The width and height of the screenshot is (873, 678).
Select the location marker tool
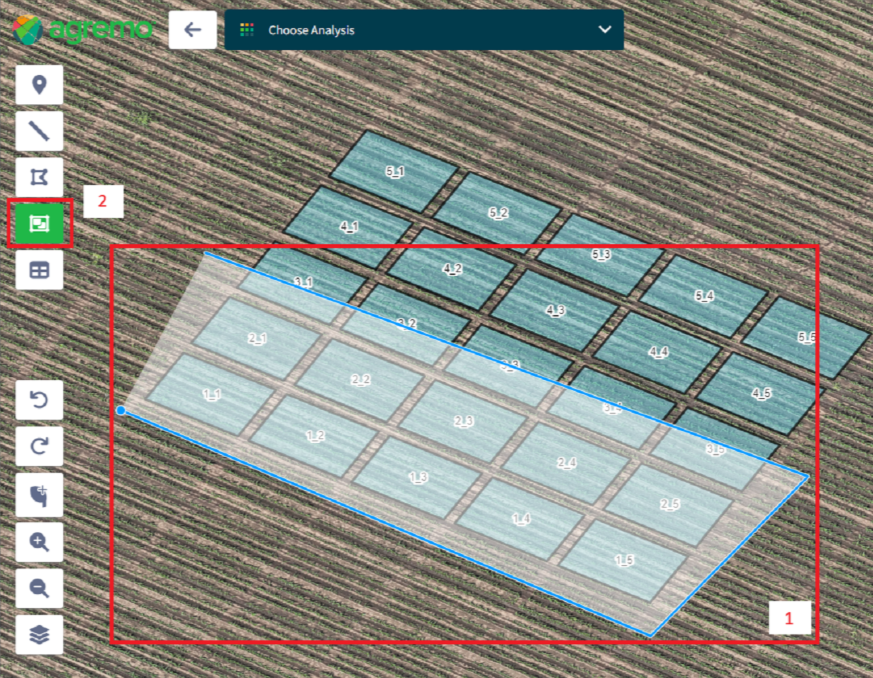click(x=40, y=85)
